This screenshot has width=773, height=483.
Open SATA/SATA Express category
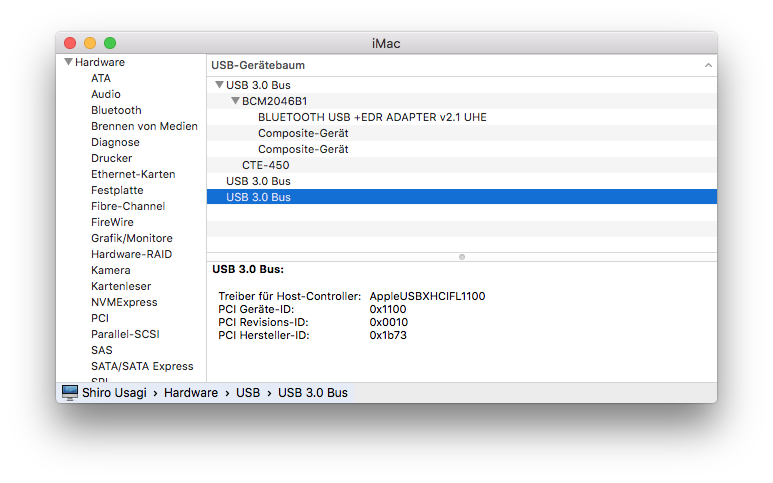pyautogui.click(x=142, y=367)
